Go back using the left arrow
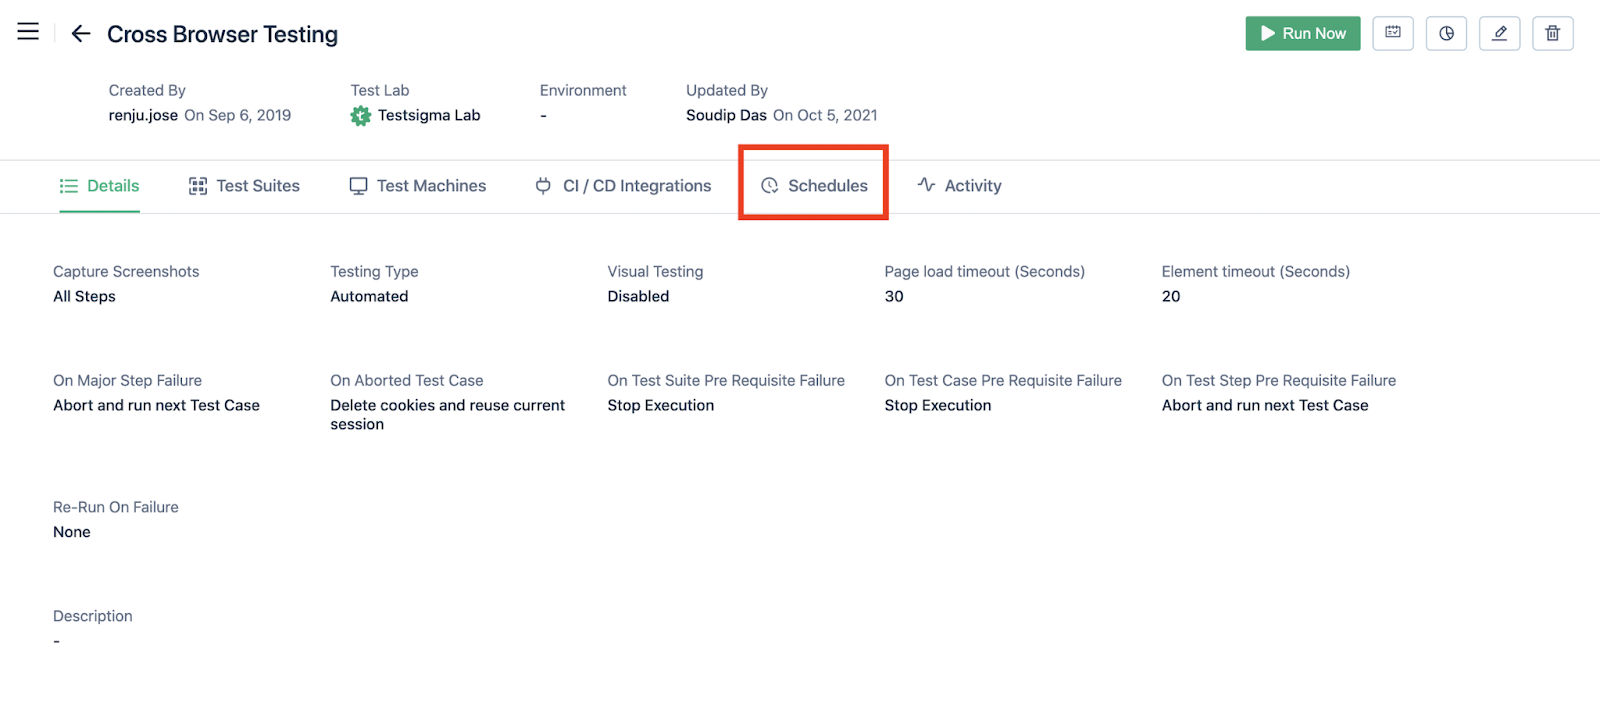The width and height of the screenshot is (1600, 706). point(81,34)
